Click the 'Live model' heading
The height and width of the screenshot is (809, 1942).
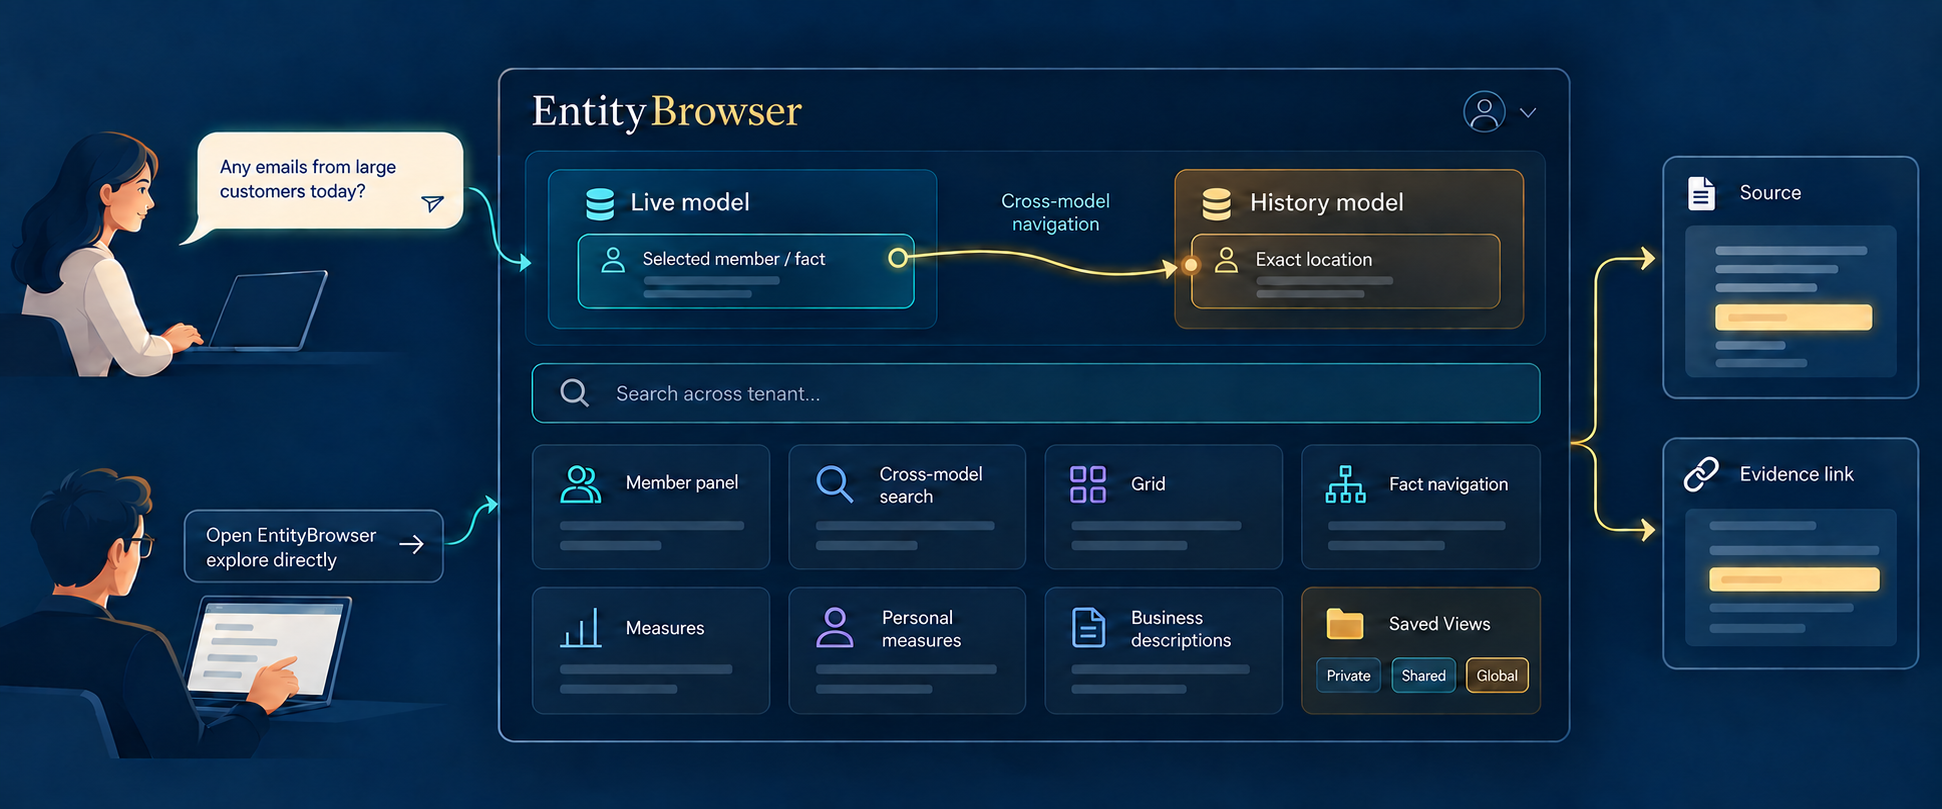690,202
